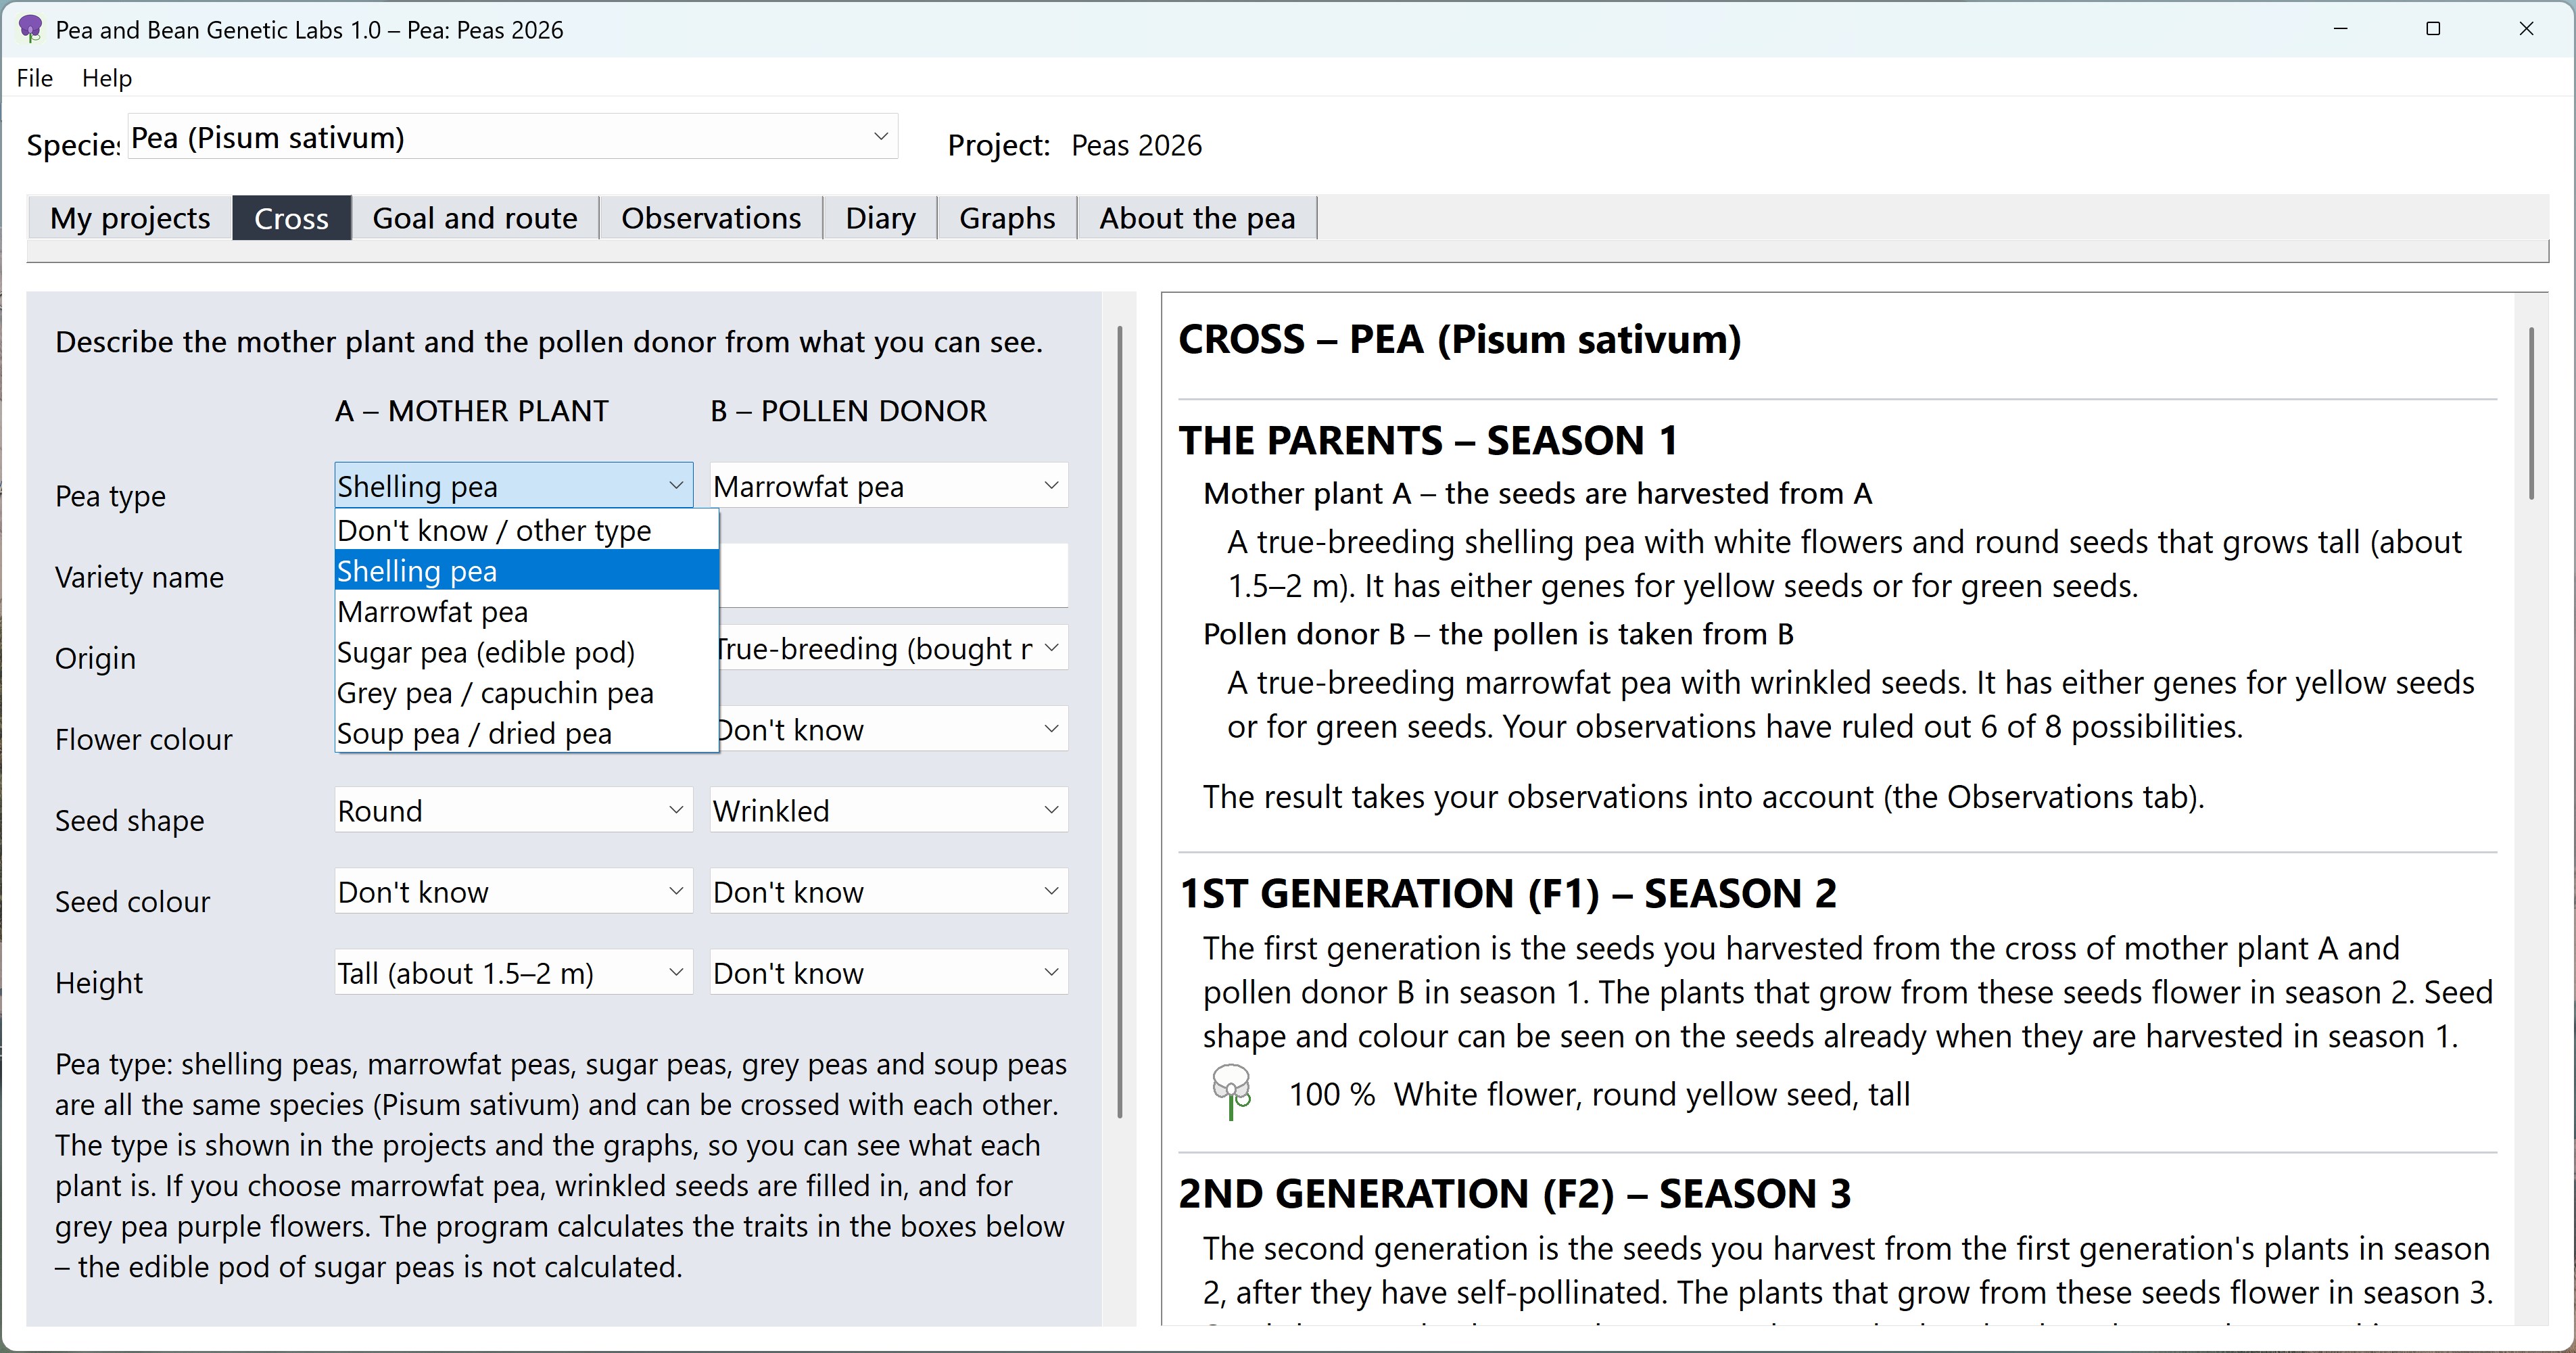This screenshot has height=1353, width=2576.
Task: Click the white flower pea plant icon
Action: (1232, 1093)
